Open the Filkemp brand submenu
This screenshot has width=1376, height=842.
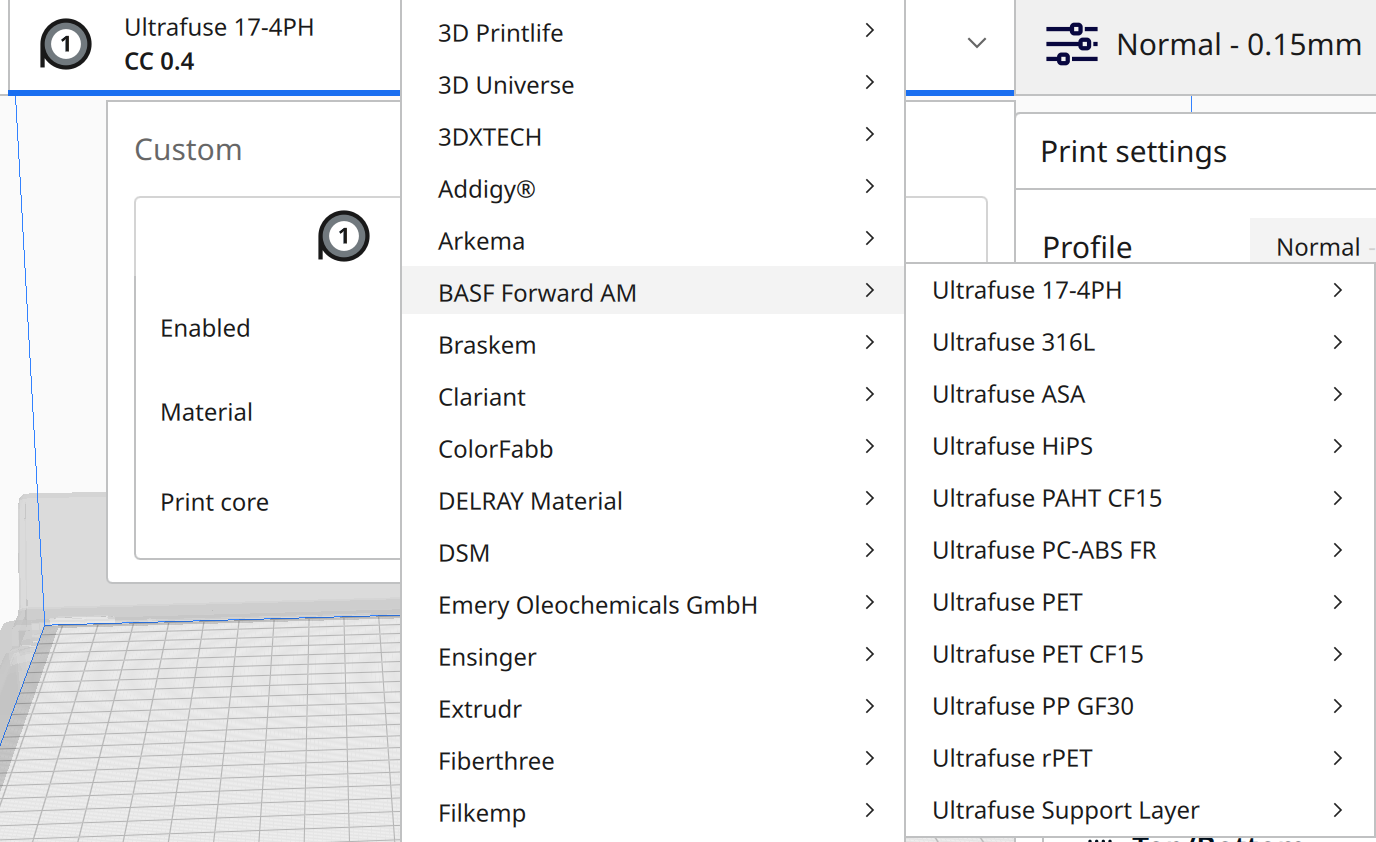click(653, 812)
